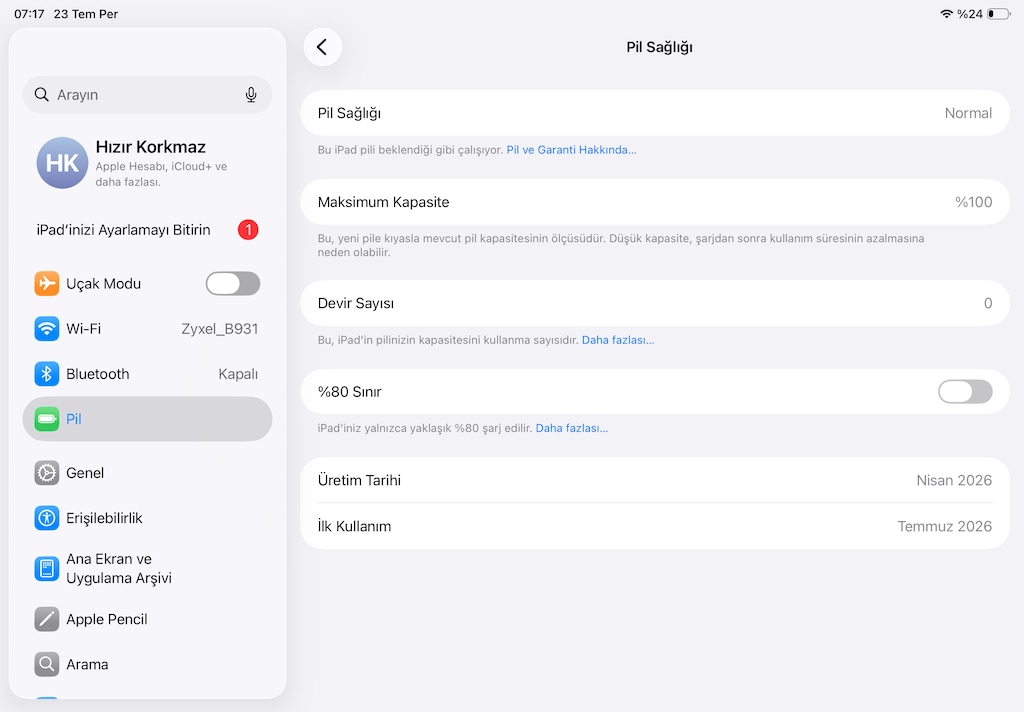Open Daha fazlası link under %80 Sınır
The height and width of the screenshot is (712, 1024).
pyautogui.click(x=571, y=429)
